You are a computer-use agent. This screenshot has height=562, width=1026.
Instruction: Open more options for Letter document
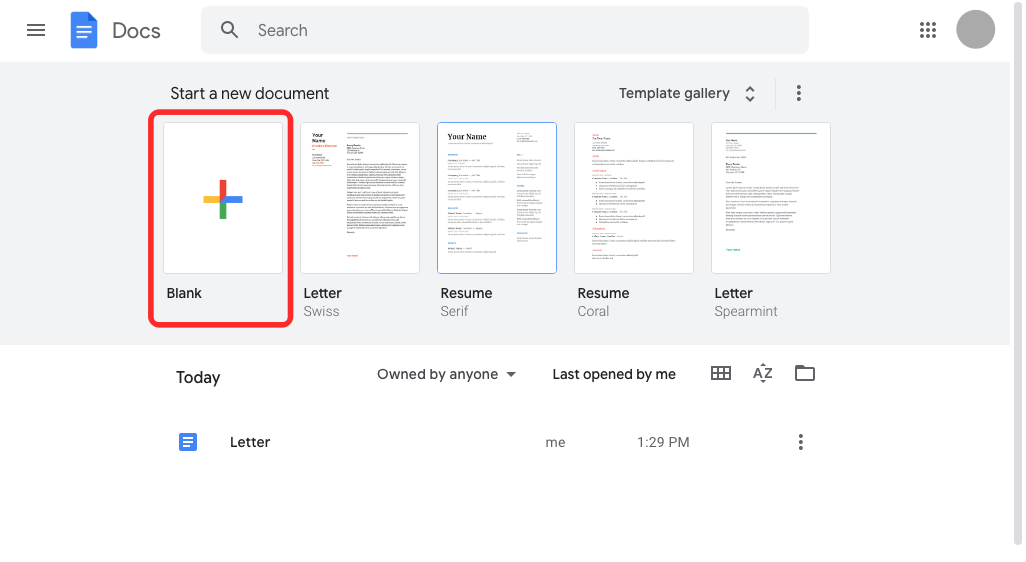click(x=800, y=442)
